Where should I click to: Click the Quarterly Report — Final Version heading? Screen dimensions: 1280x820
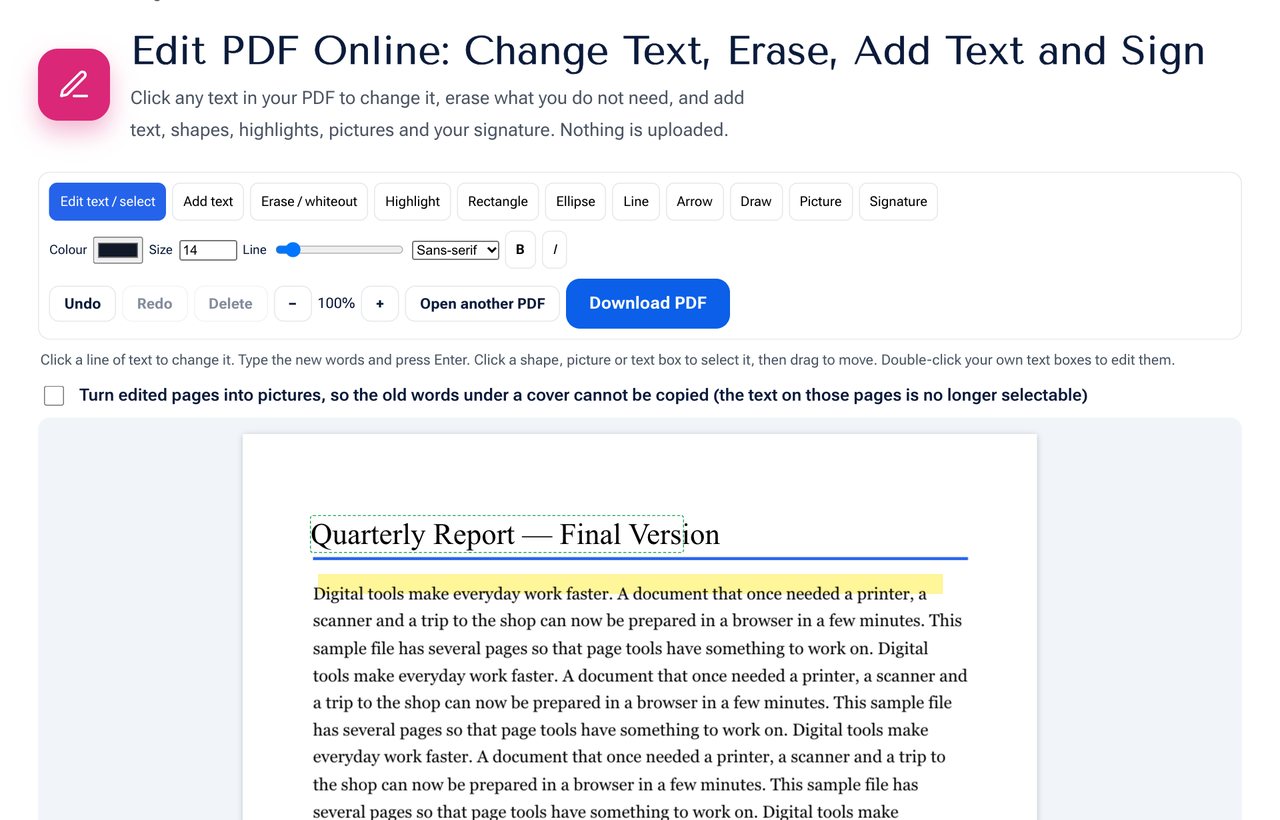click(515, 535)
